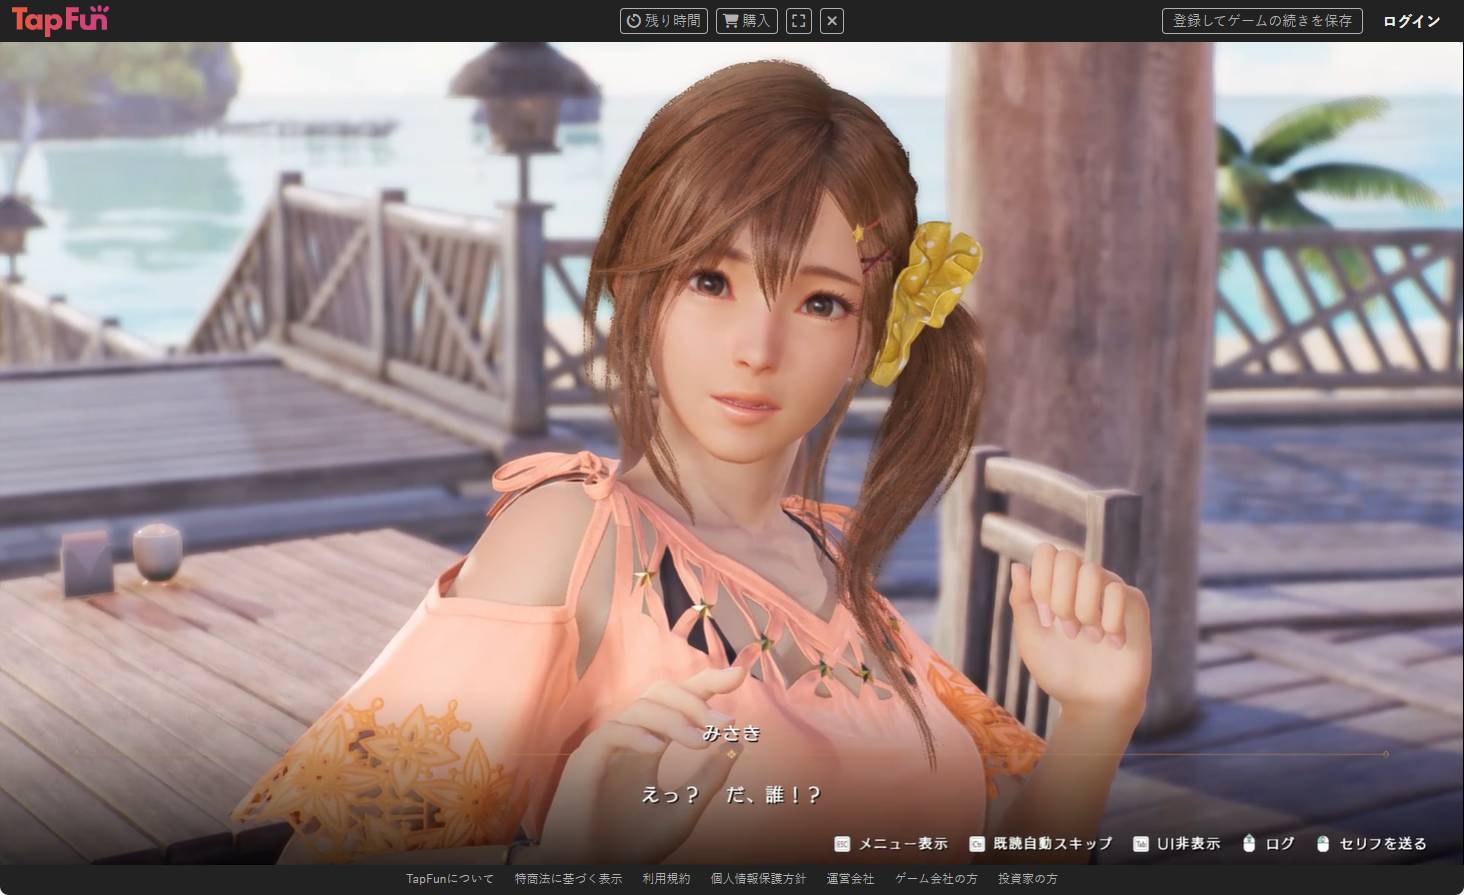Open the 残り時間 remaining time button
1464x895 pixels.
664,21
